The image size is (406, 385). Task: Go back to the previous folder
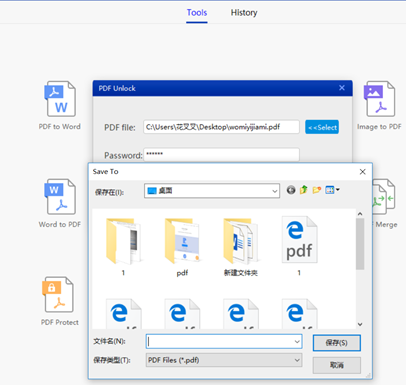291,190
